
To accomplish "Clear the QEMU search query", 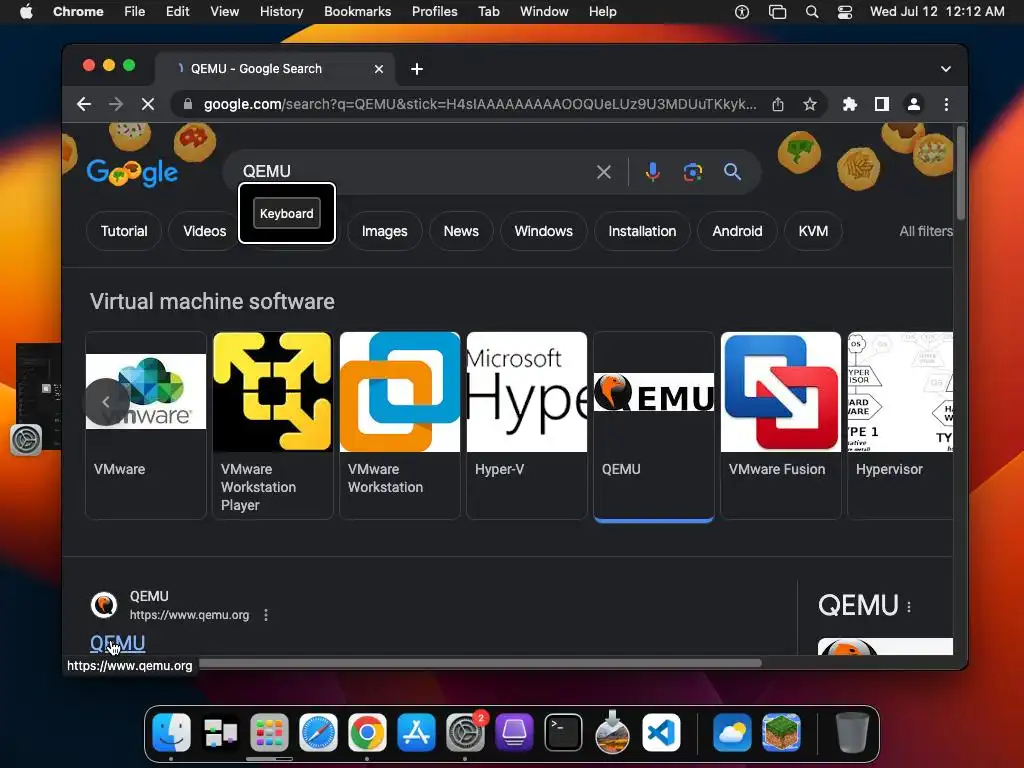I will [604, 172].
